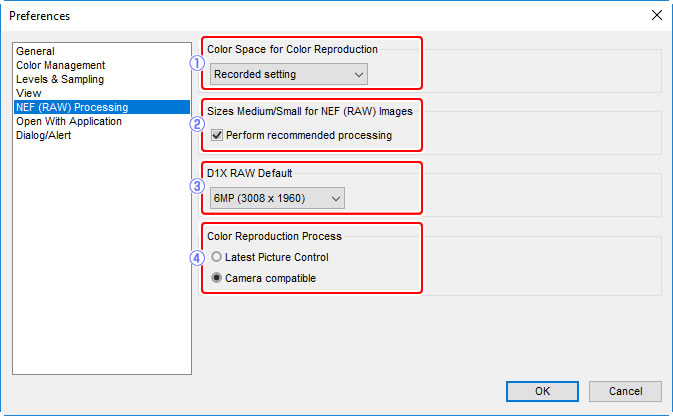Confirm settings with the OK button
The image size is (673, 416).
tap(542, 391)
